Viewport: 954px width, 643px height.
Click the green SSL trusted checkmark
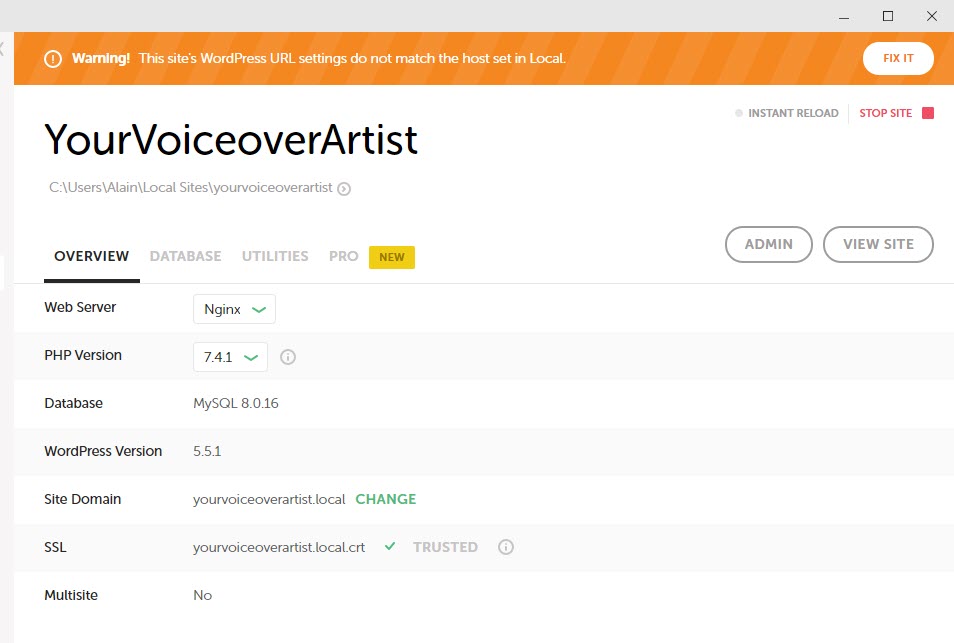pyautogui.click(x=390, y=546)
